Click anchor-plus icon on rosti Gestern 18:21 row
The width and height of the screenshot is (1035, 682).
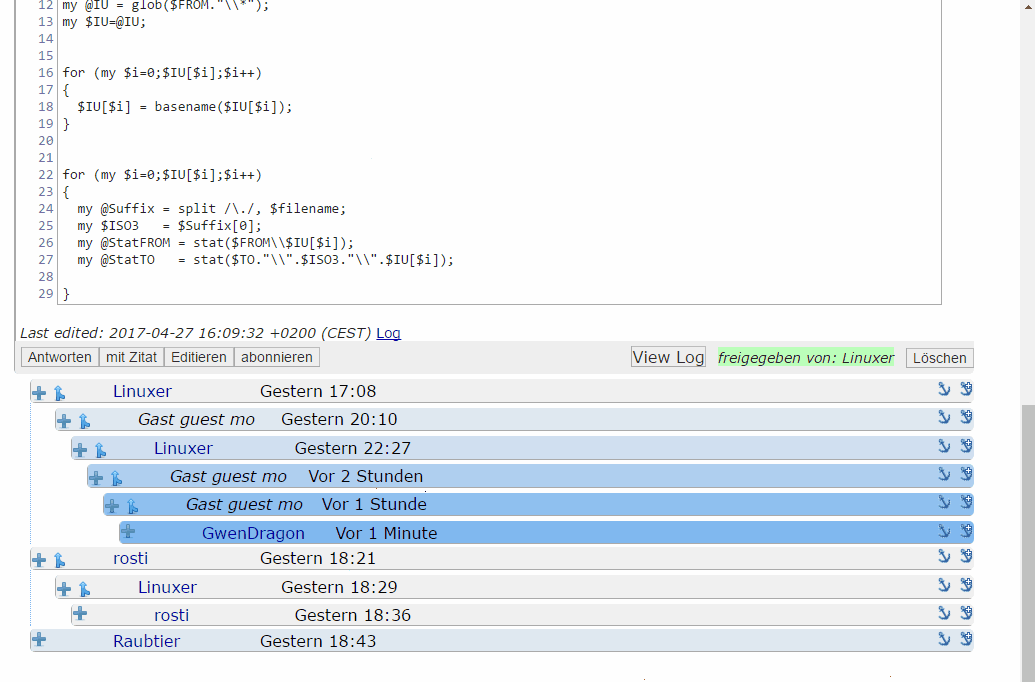pos(966,555)
